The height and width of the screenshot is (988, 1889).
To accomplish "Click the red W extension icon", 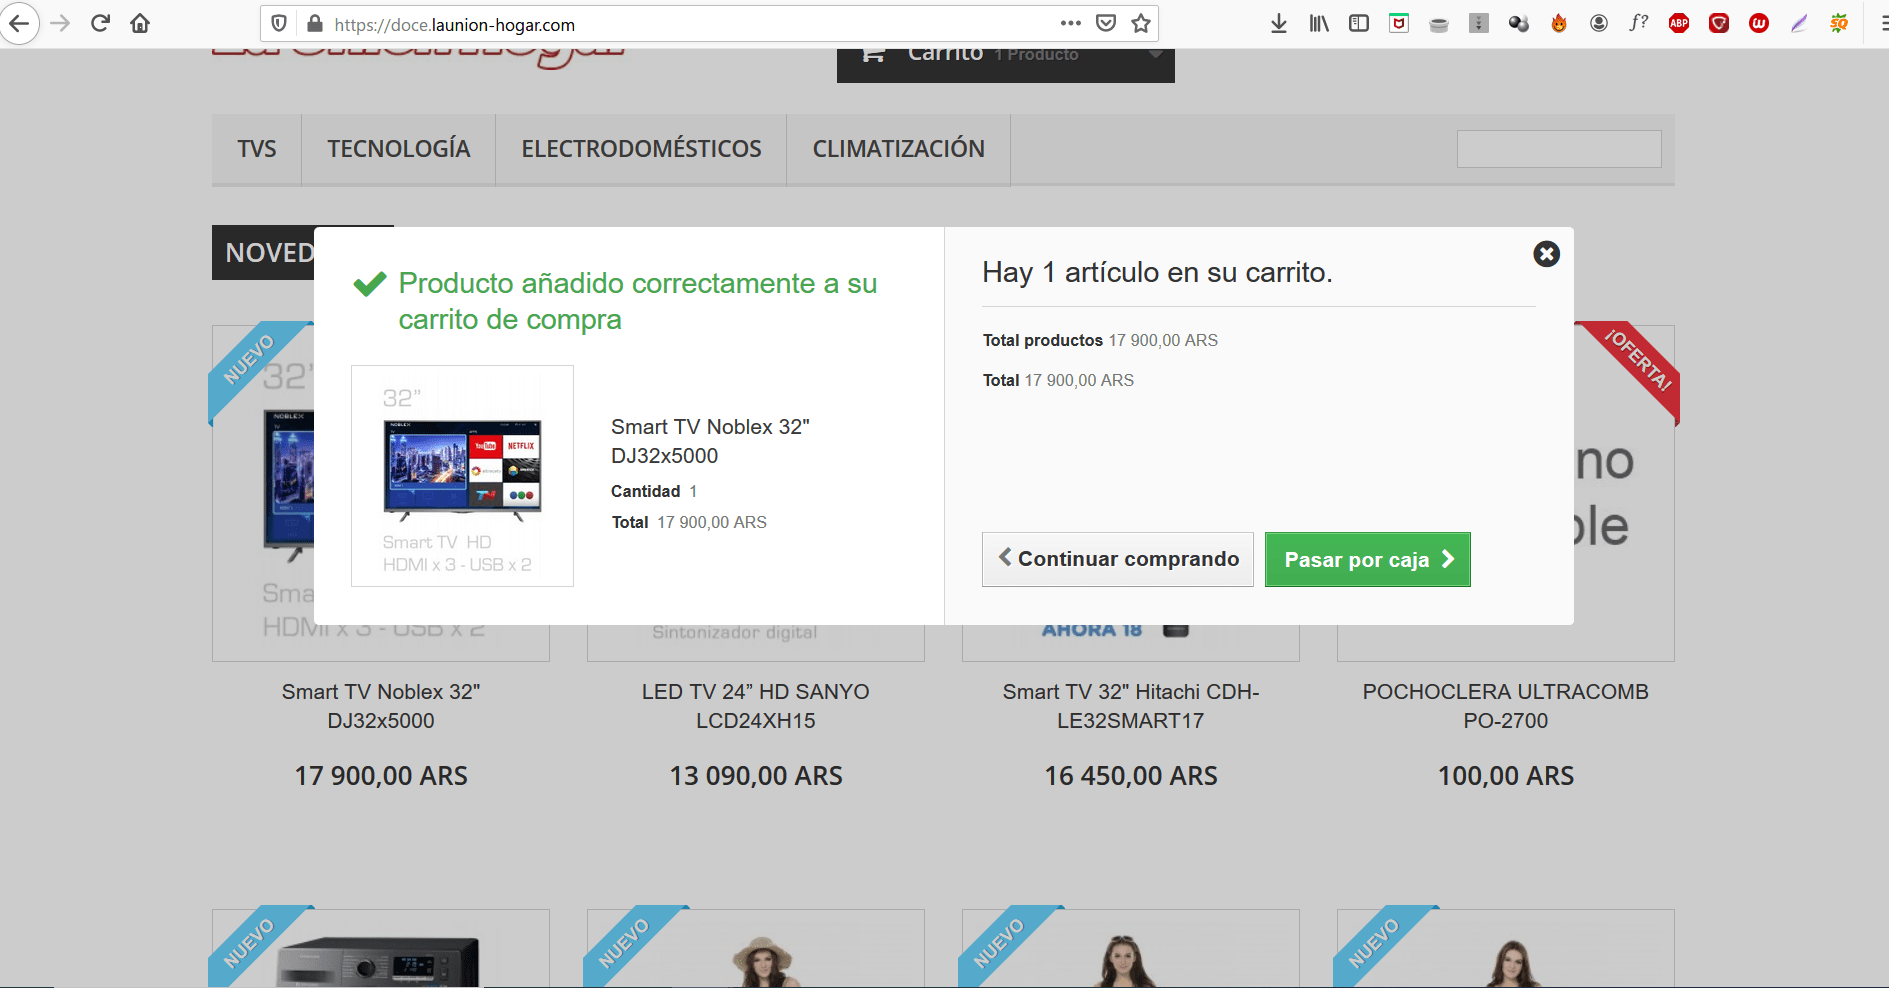I will pos(1759,24).
